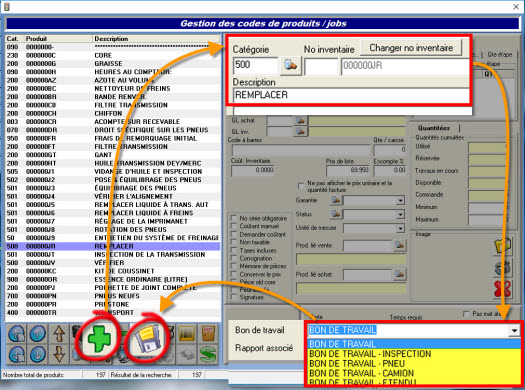Click the EXIT door icon

tap(208, 334)
